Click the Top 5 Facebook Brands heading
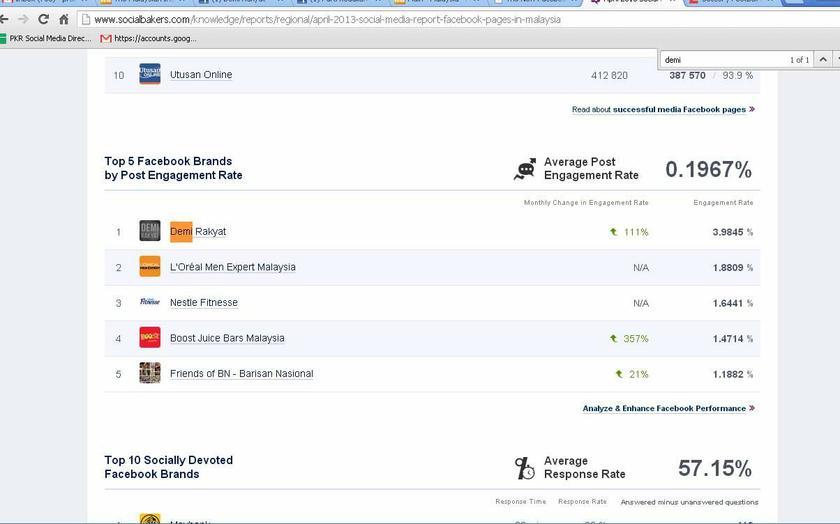The width and height of the screenshot is (840, 524). [x=173, y=168]
